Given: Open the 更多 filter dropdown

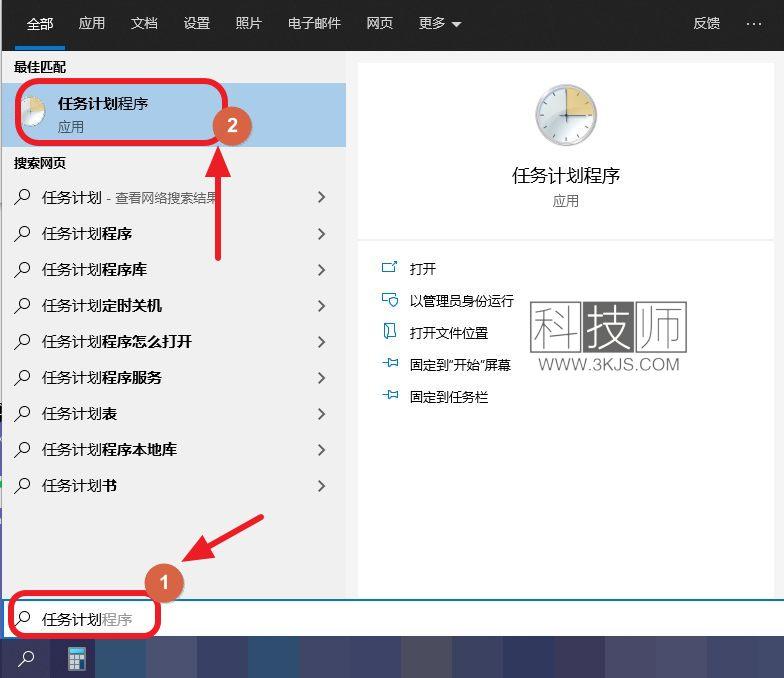Looking at the screenshot, I should pyautogui.click(x=440, y=24).
